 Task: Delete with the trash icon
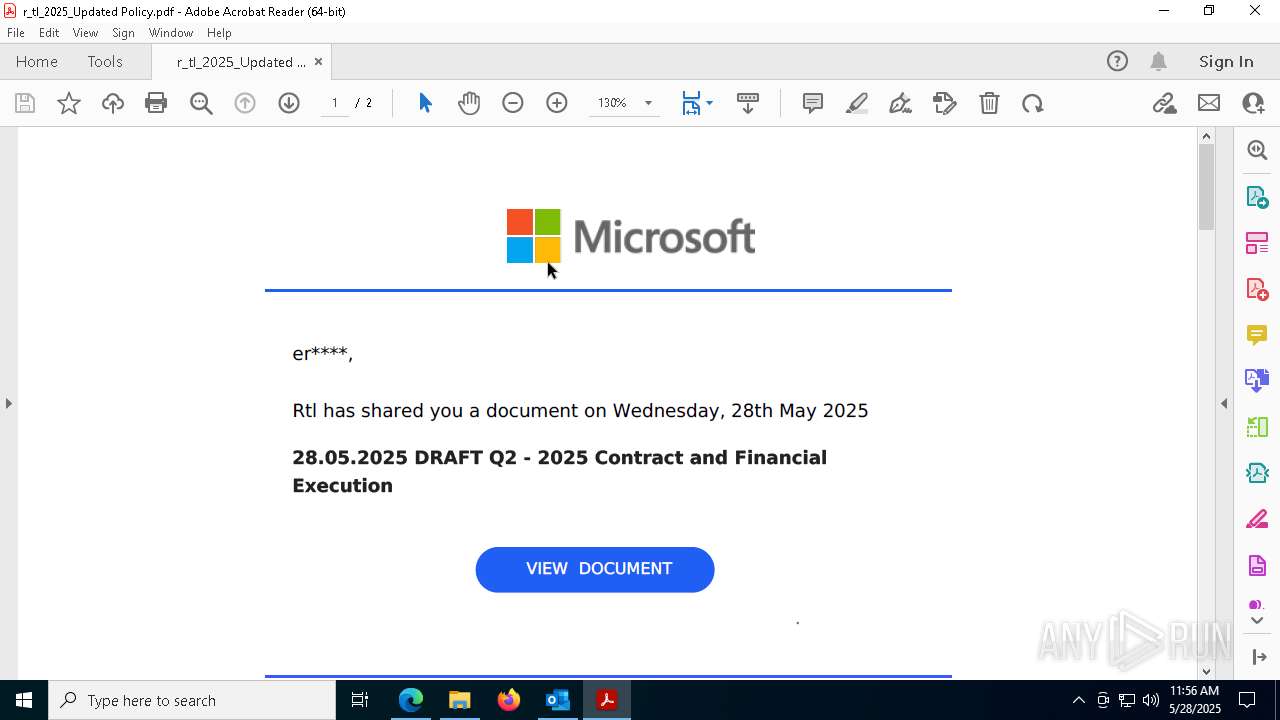tap(989, 103)
